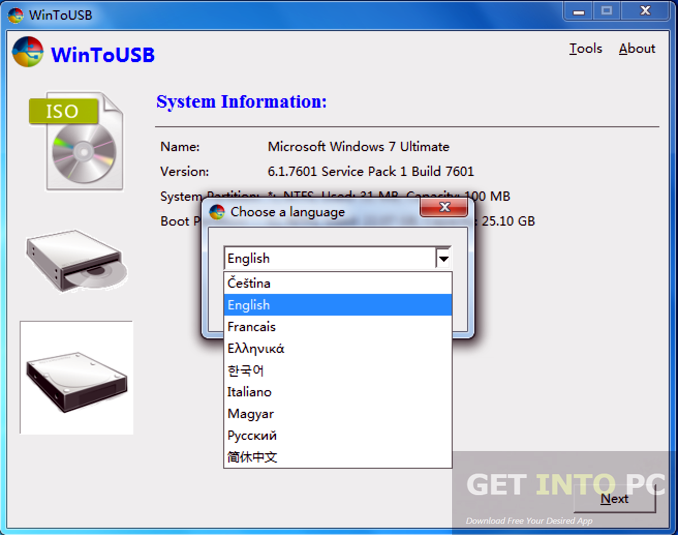Expand the language dropdown arrow
The width and height of the screenshot is (678, 535).
click(443, 259)
